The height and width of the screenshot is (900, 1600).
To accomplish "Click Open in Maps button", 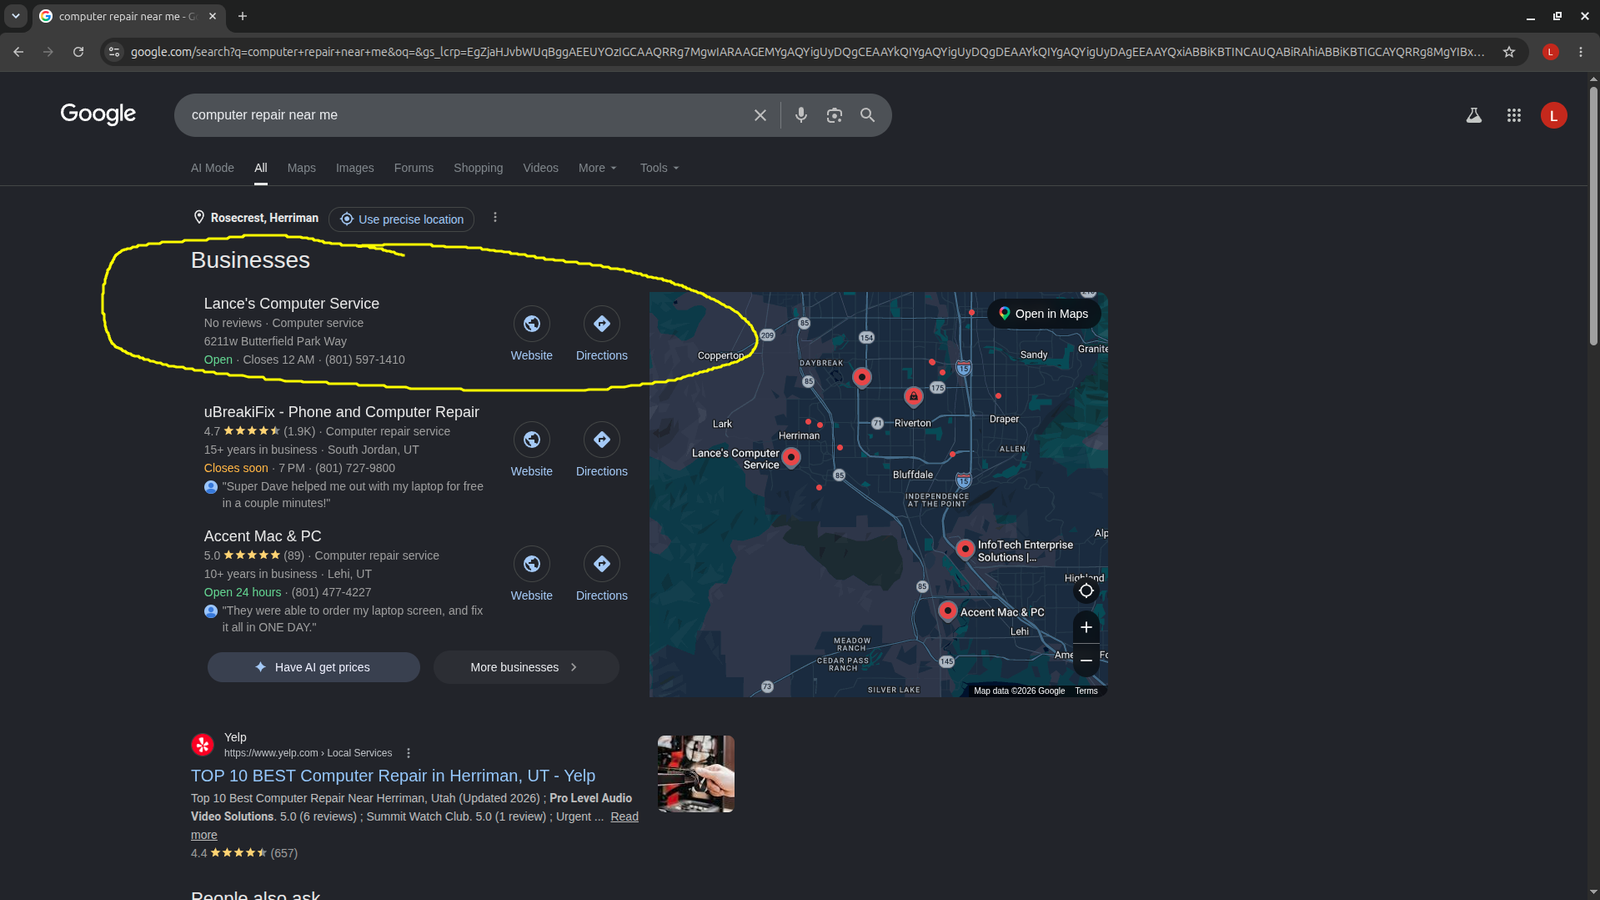I will [x=1043, y=314].
